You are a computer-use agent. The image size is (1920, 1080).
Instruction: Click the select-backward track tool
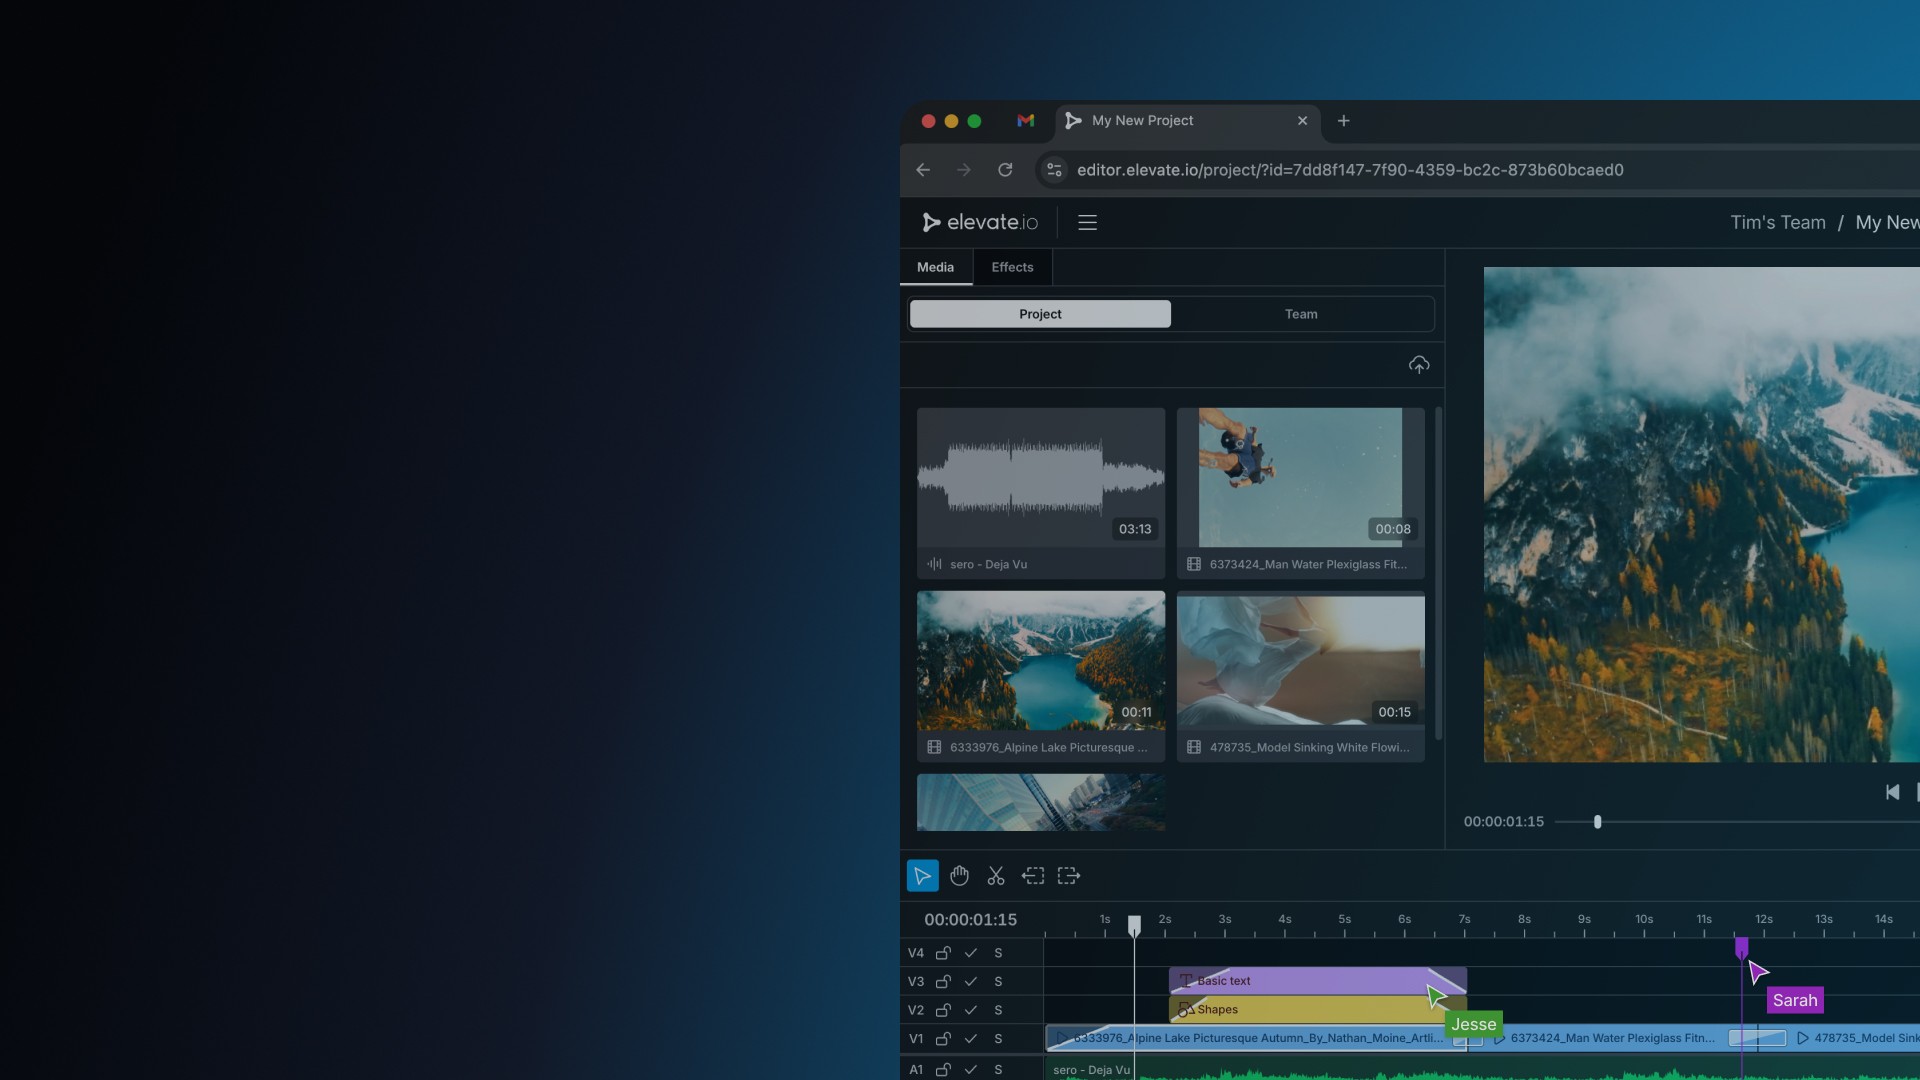coord(1033,876)
